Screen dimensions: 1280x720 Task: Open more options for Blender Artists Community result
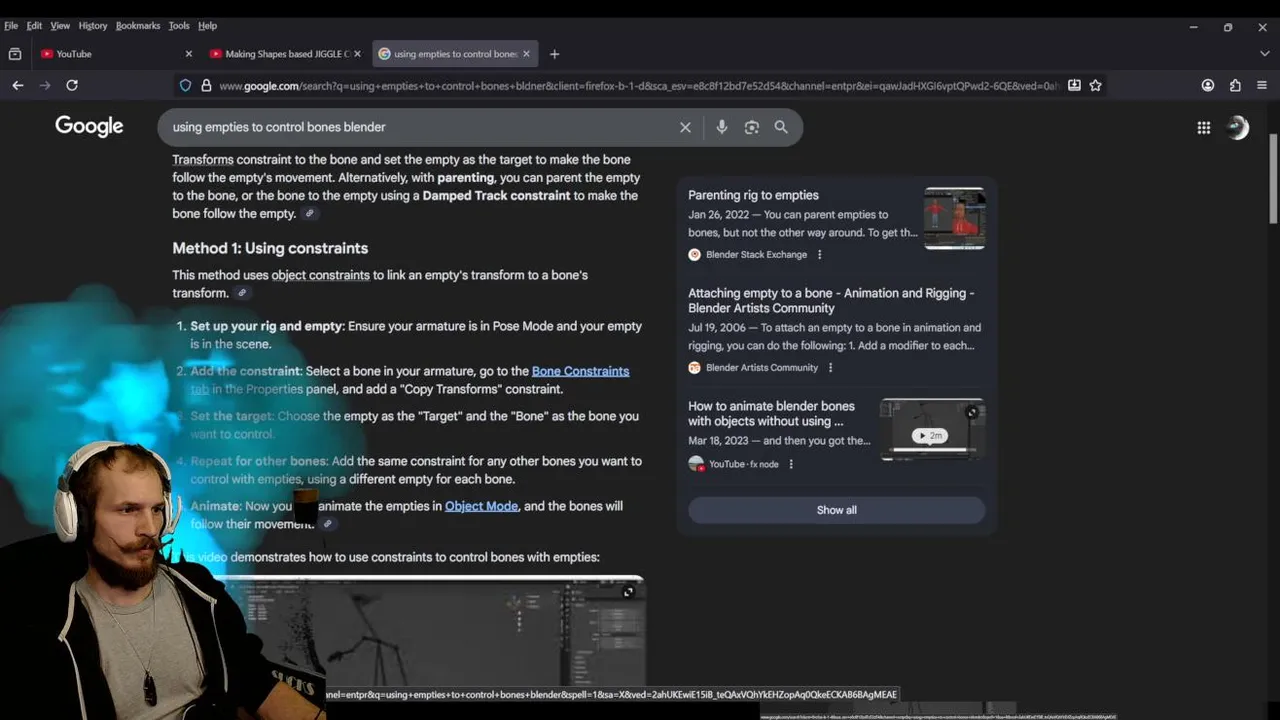click(830, 368)
